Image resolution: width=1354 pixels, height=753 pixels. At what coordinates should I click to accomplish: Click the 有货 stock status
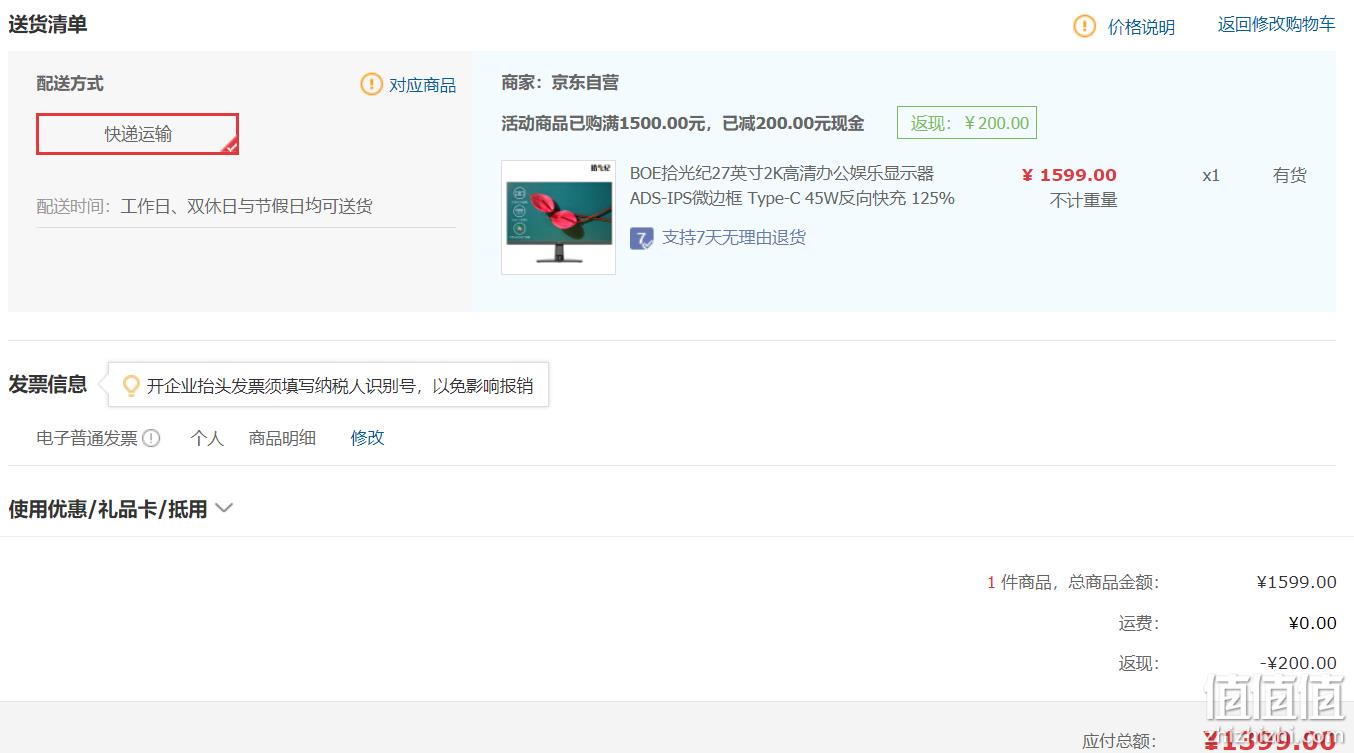click(1290, 176)
